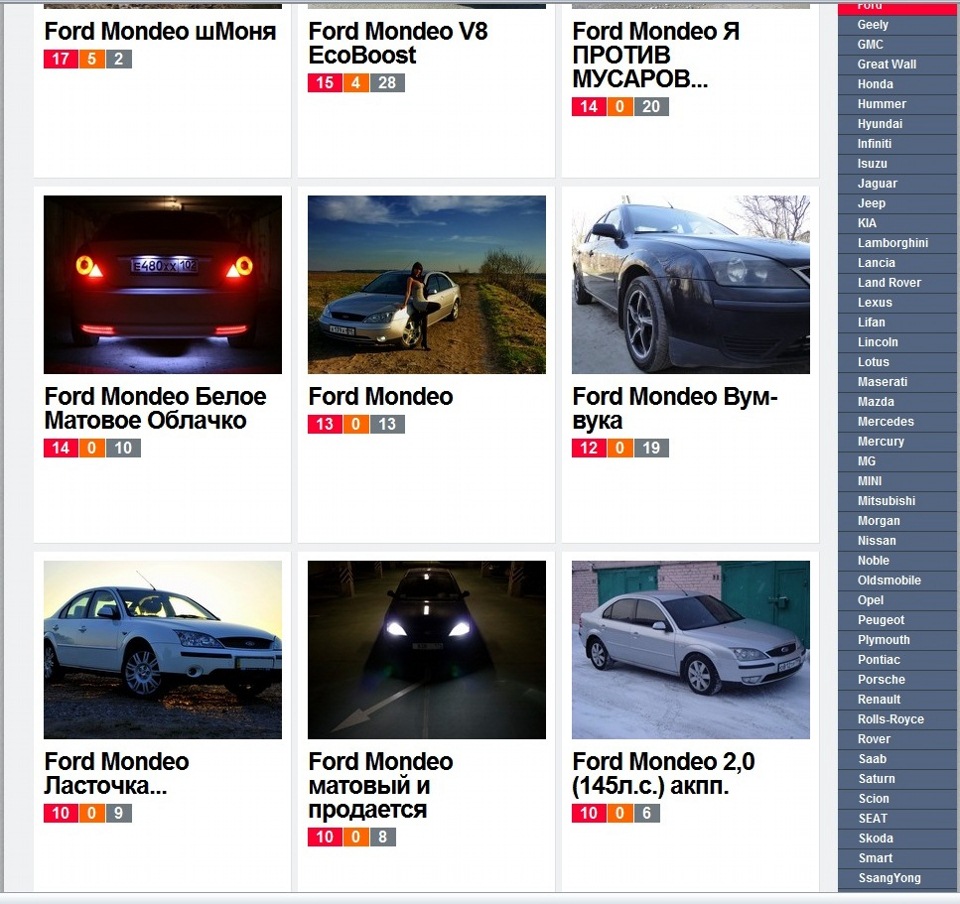Open Ford Mondeo Ласточка title link
The image size is (960, 904).
[x=116, y=774]
